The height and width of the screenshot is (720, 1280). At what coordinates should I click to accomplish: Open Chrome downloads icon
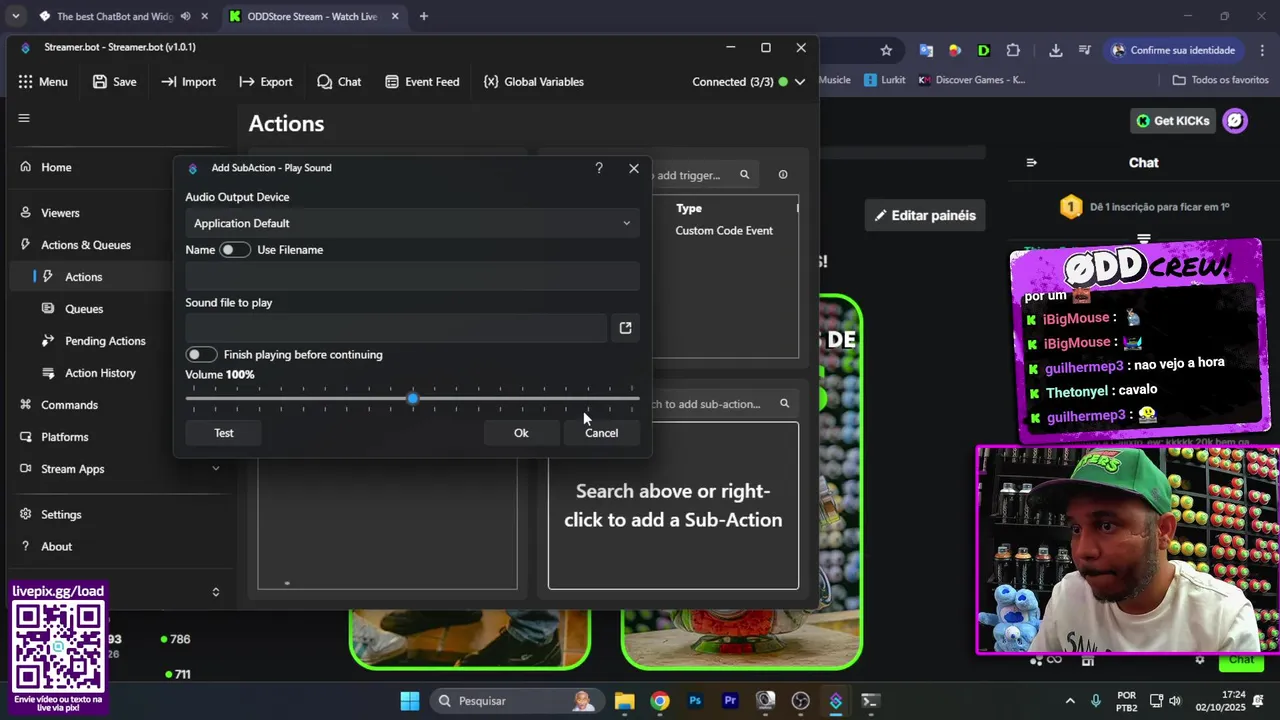[x=1056, y=50]
